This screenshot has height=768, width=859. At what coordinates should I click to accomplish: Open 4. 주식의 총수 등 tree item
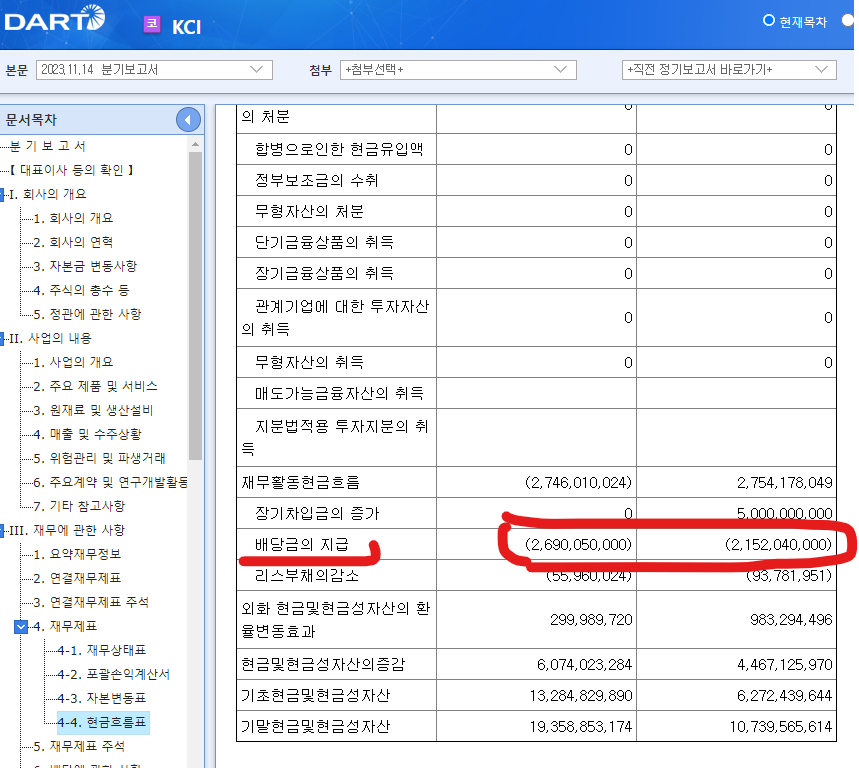coord(81,290)
